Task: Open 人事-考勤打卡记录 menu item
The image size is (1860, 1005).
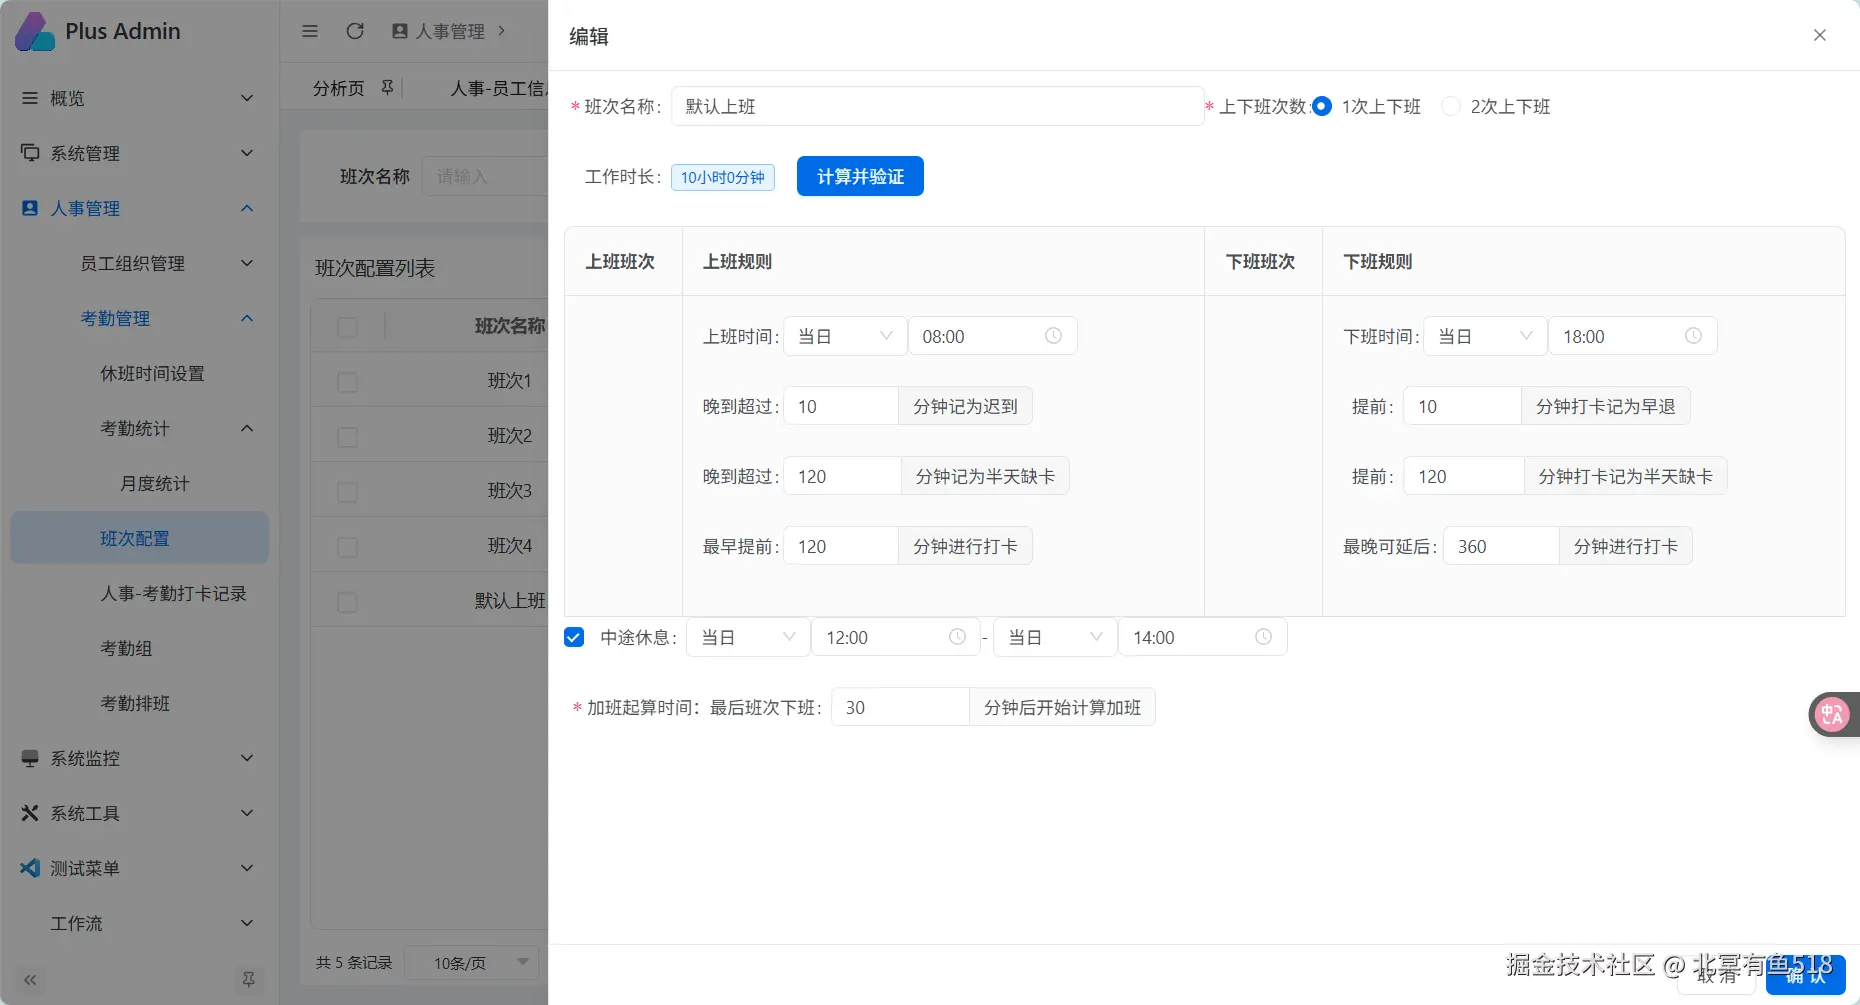Action: [173, 593]
